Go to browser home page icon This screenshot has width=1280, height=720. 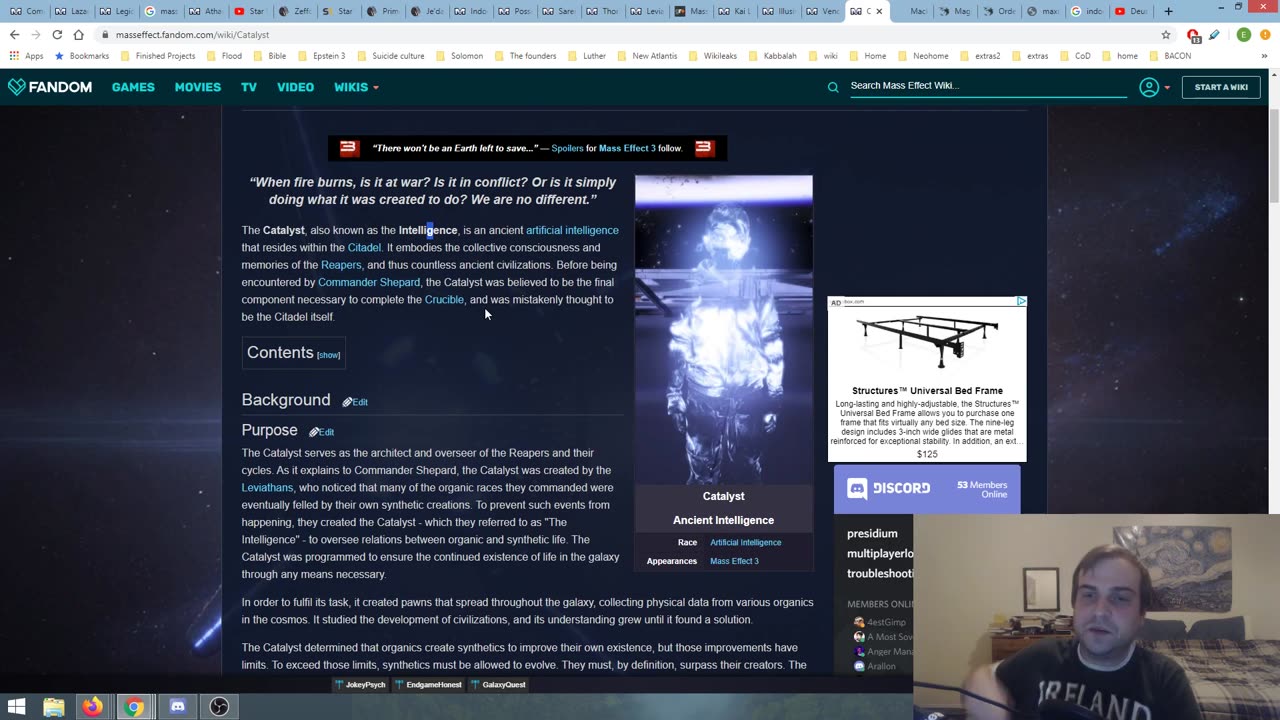point(79,34)
